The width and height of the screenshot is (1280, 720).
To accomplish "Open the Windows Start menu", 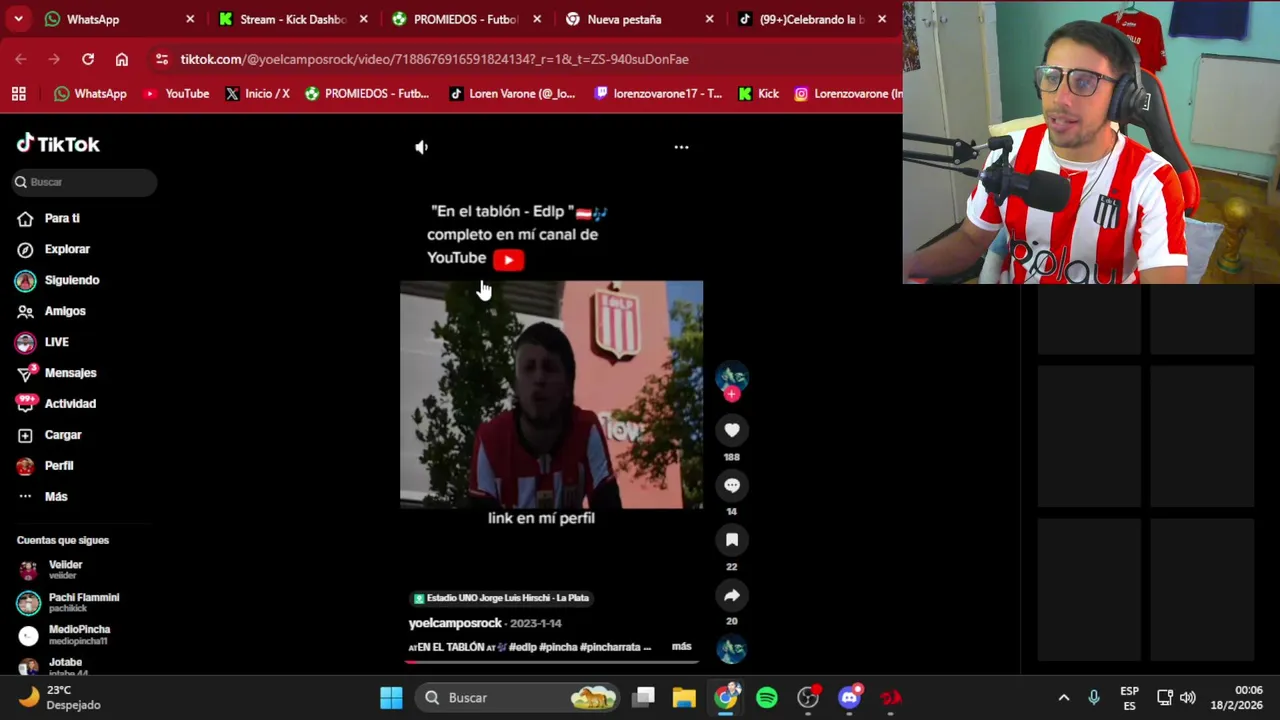I will tap(391, 698).
